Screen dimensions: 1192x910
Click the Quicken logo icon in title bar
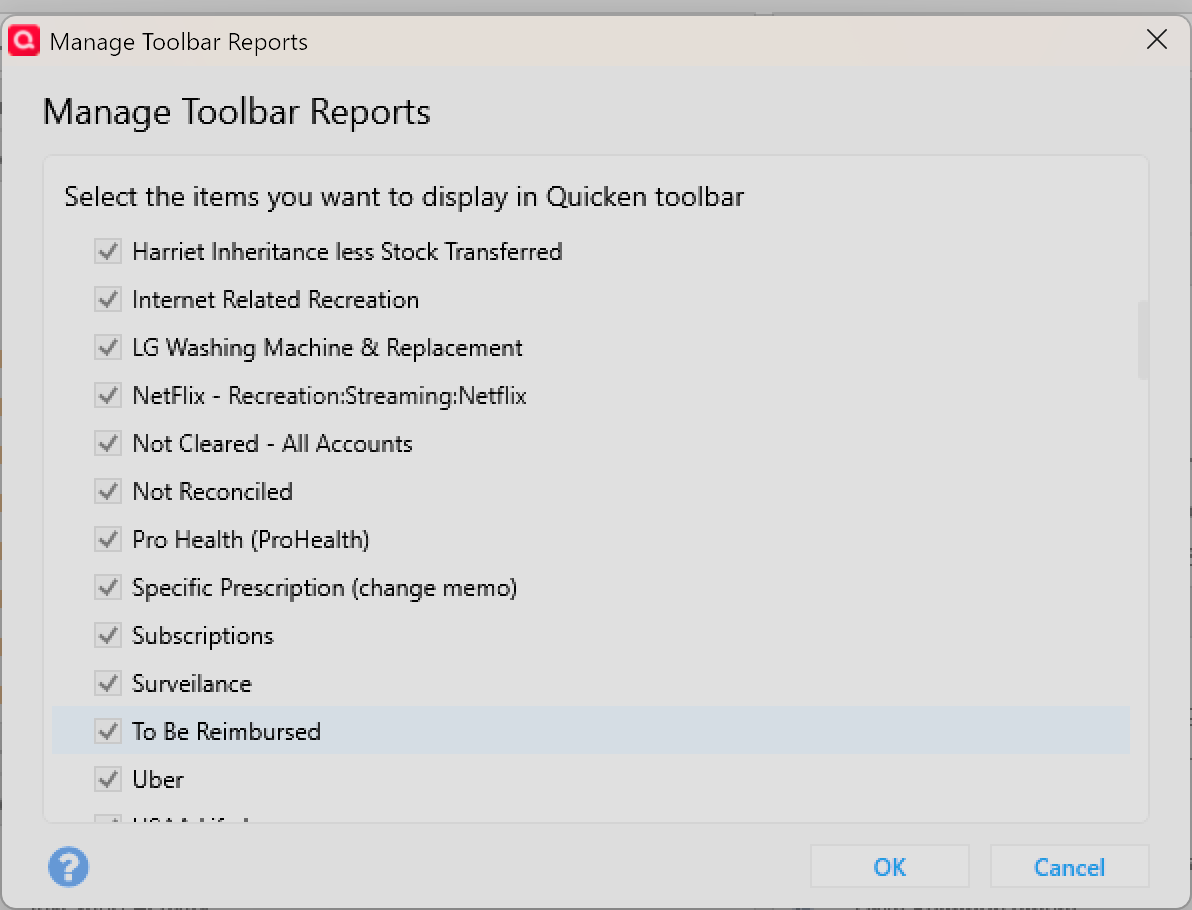pos(24,40)
